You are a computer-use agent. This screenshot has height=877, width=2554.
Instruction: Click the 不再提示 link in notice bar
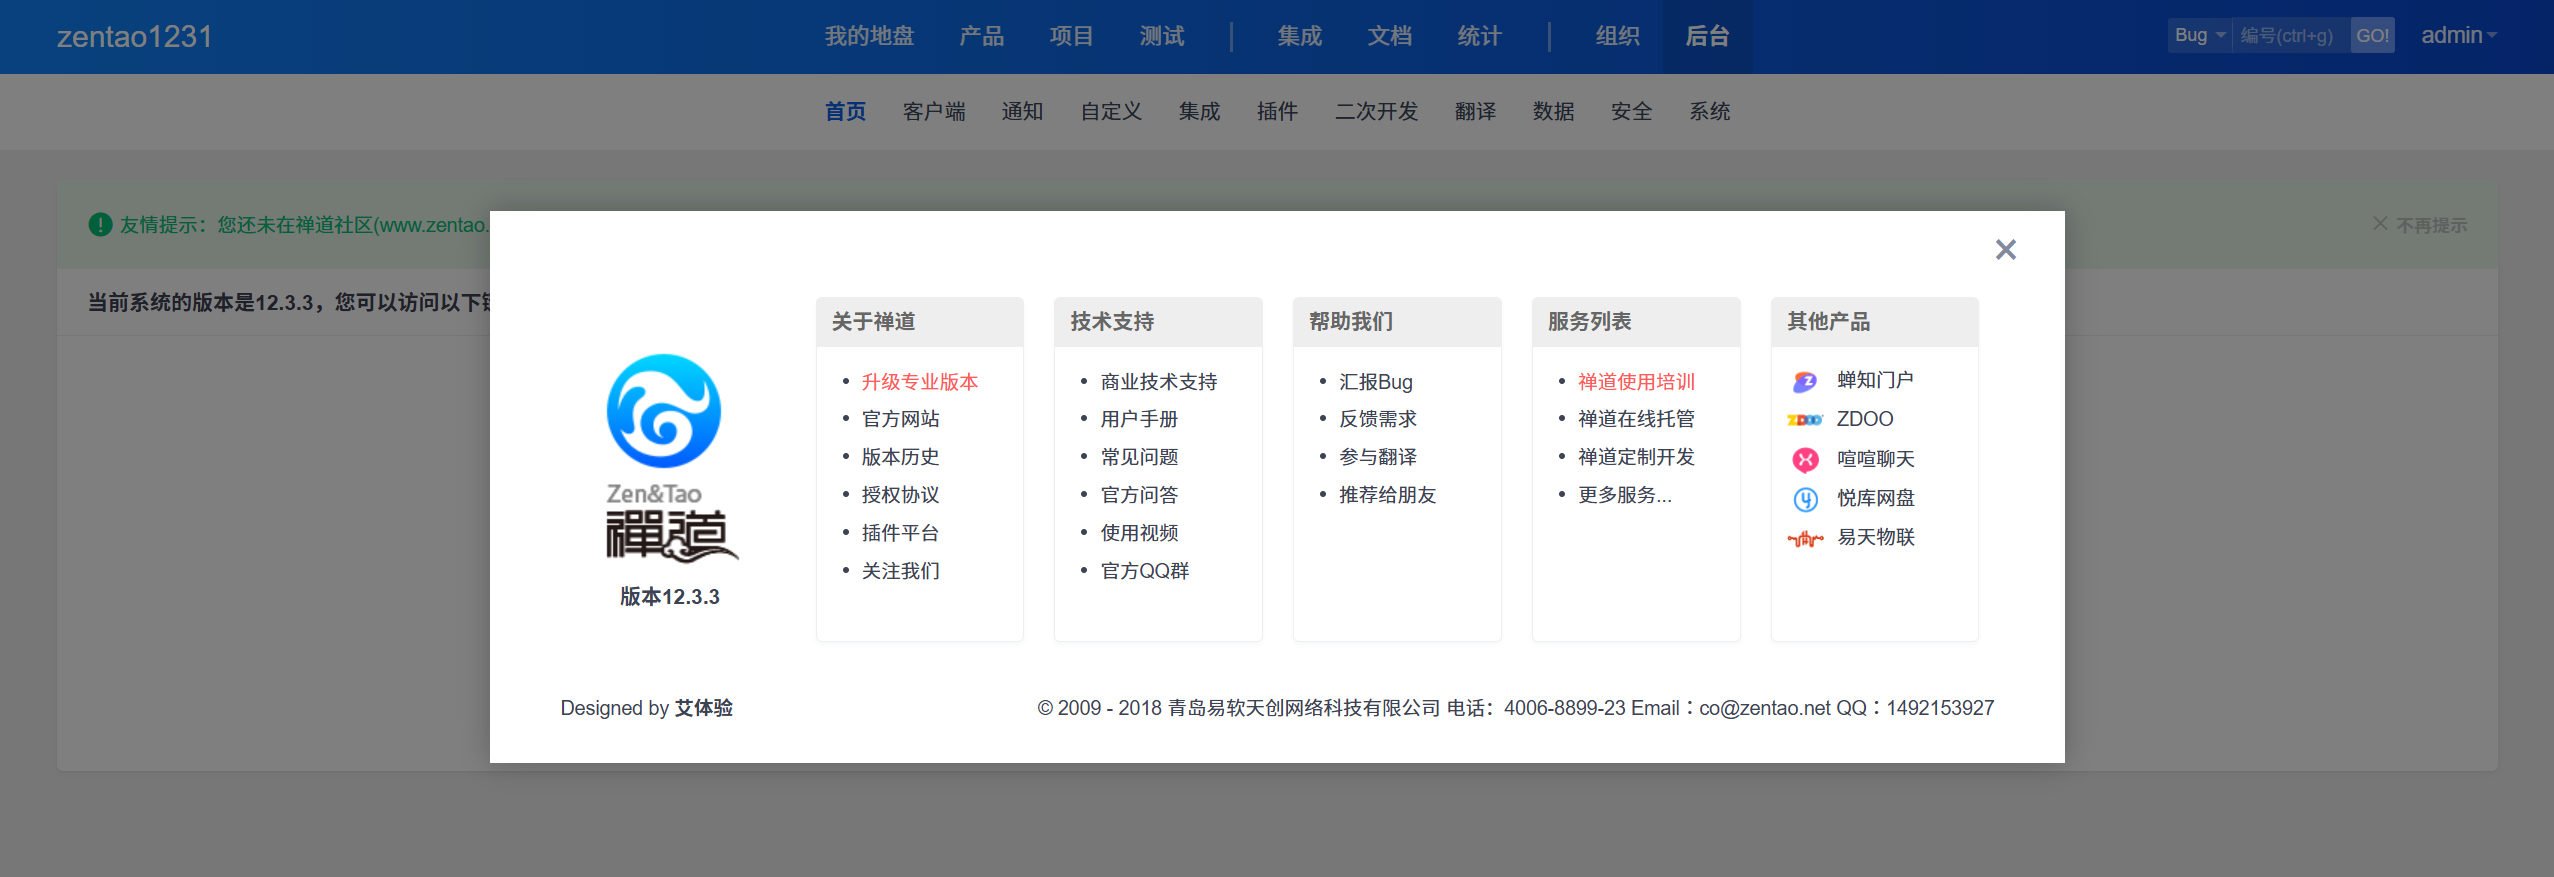pos(2432,225)
